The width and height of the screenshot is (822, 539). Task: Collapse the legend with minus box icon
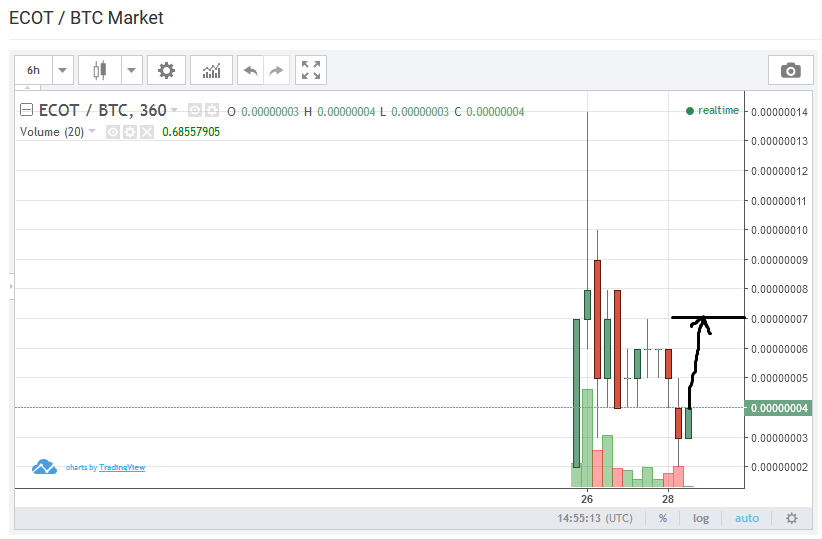pyautogui.click(x=26, y=110)
